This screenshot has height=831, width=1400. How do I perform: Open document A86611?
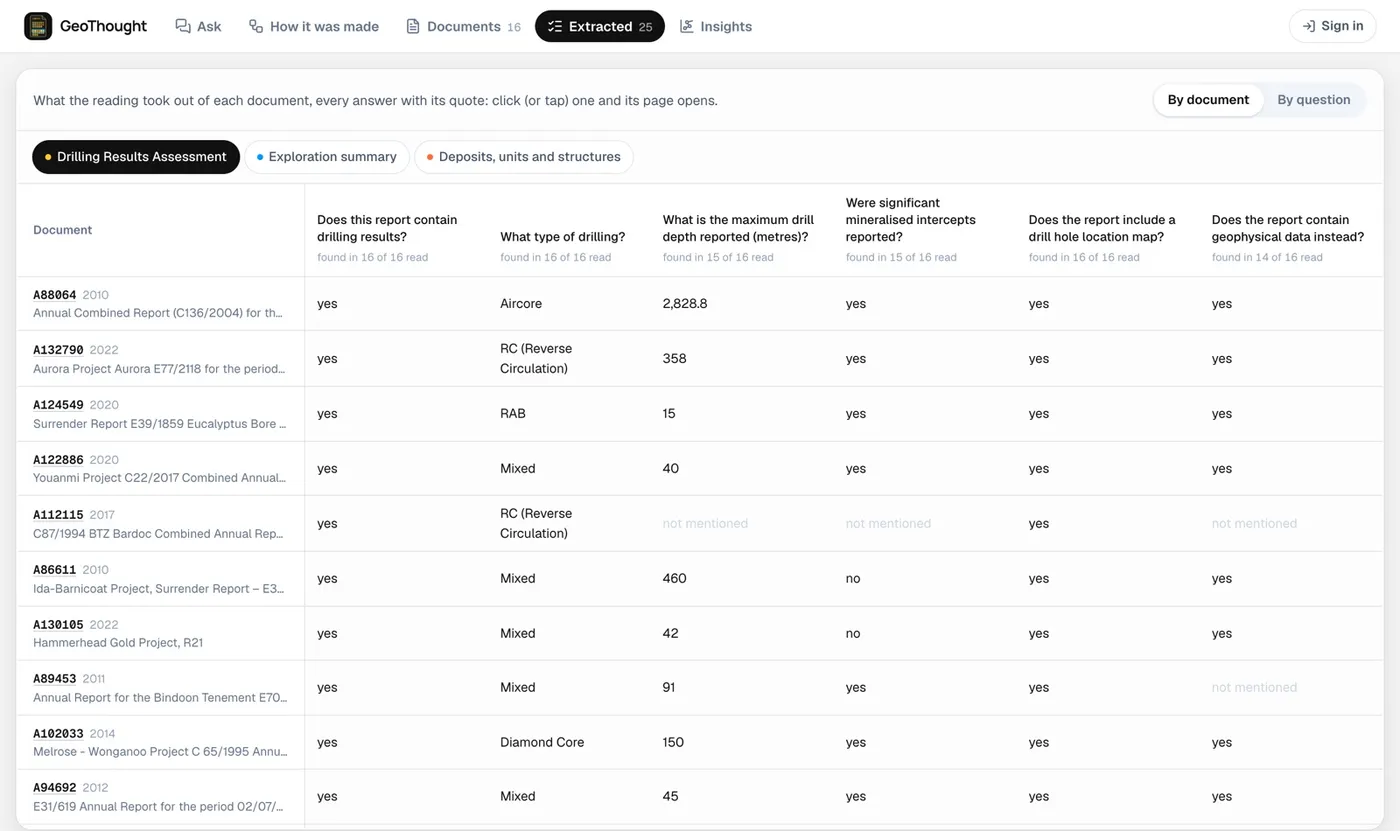55,570
